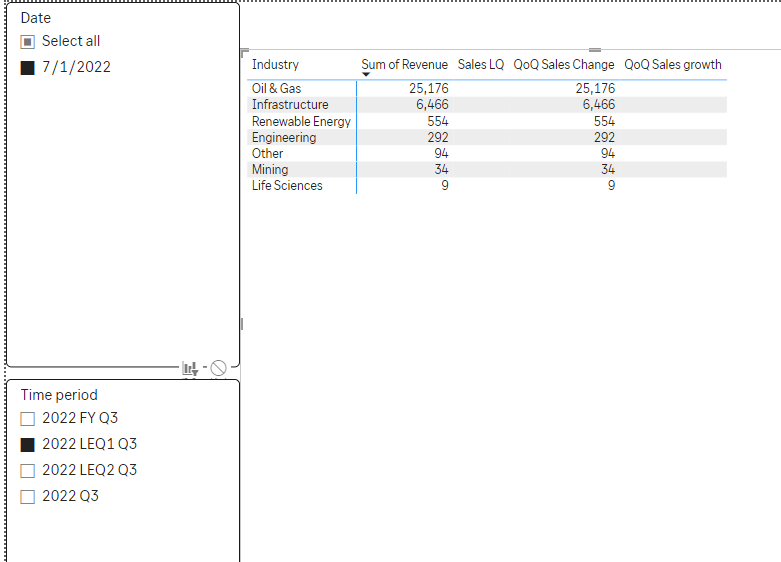Click the 25,176 Sum of Revenue cell

tap(429, 89)
